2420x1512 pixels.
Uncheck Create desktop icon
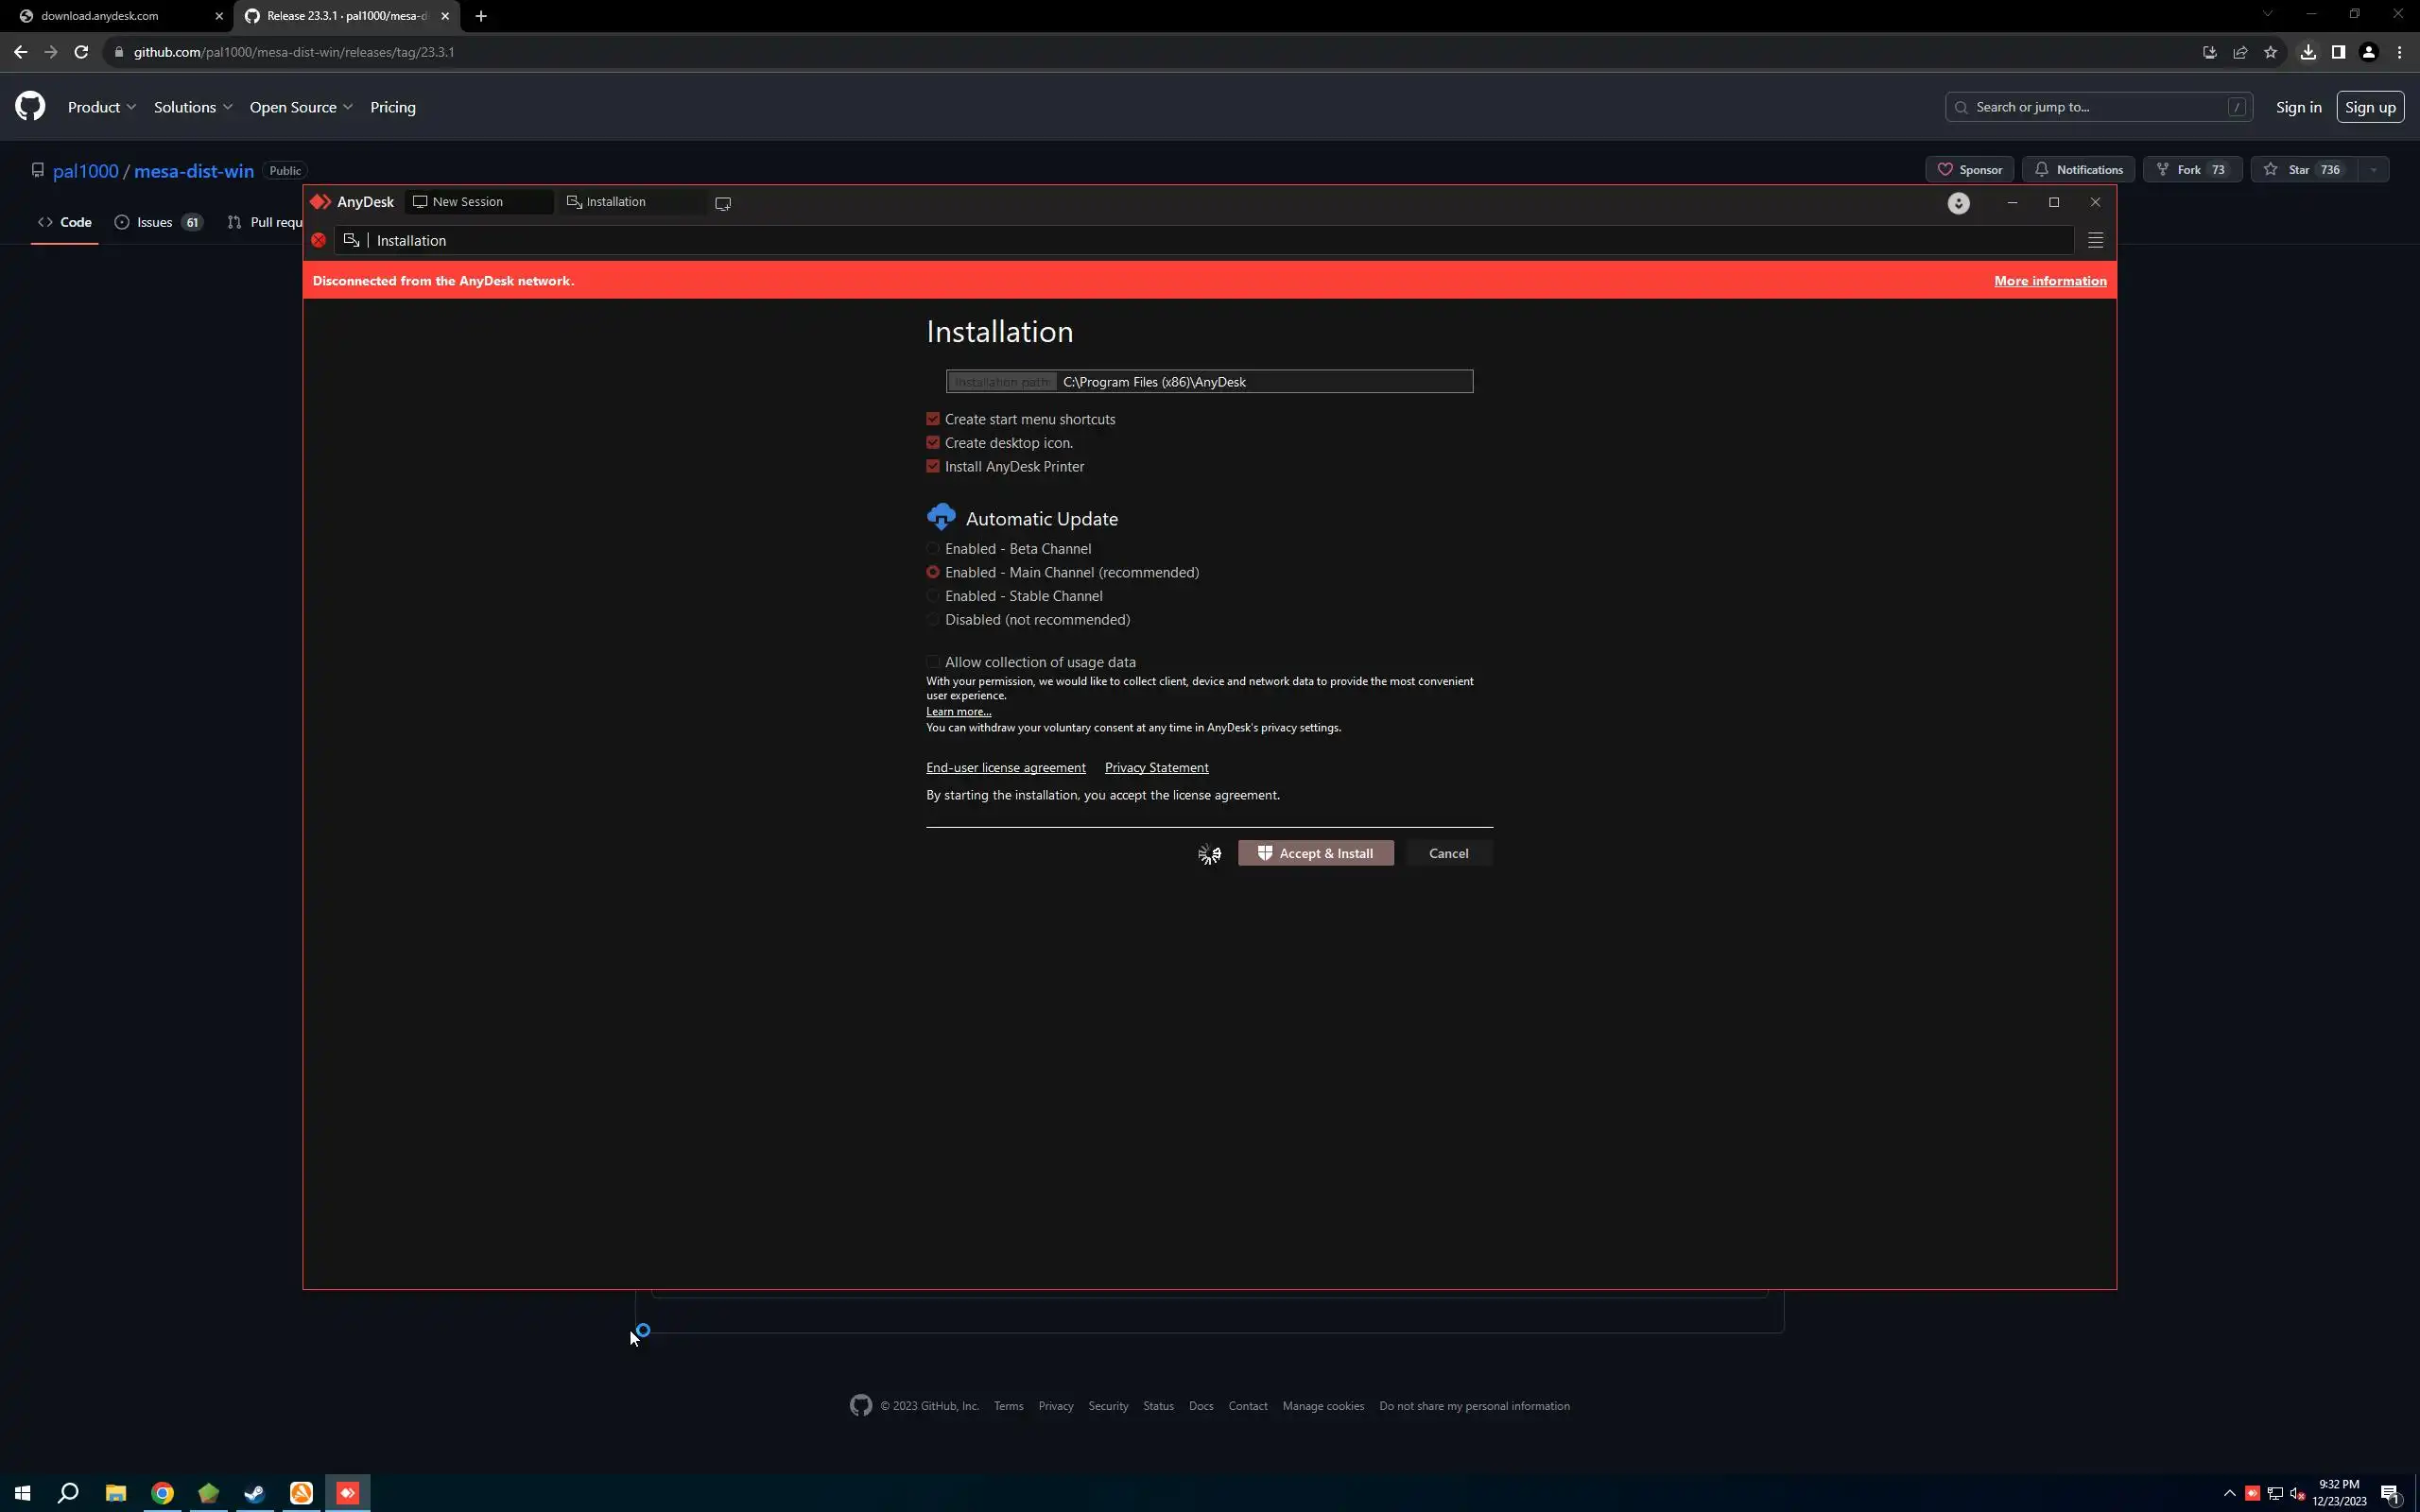coord(933,442)
